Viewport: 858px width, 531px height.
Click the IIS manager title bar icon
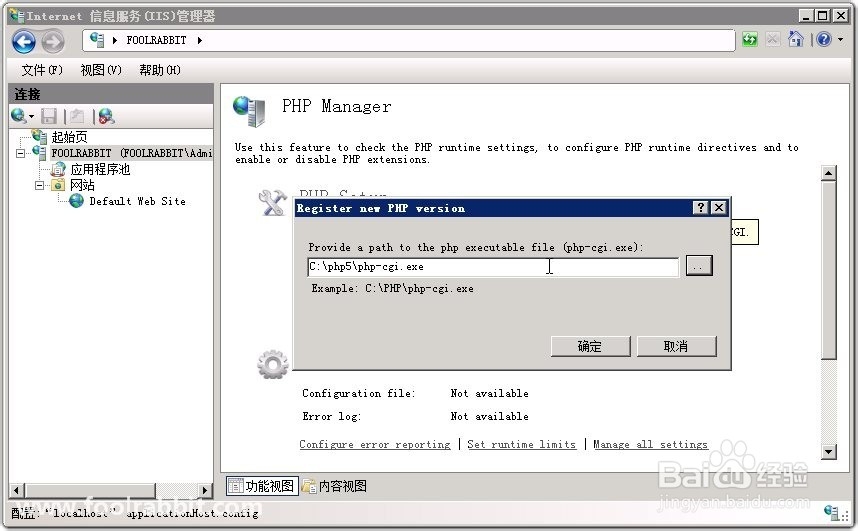click(16, 15)
